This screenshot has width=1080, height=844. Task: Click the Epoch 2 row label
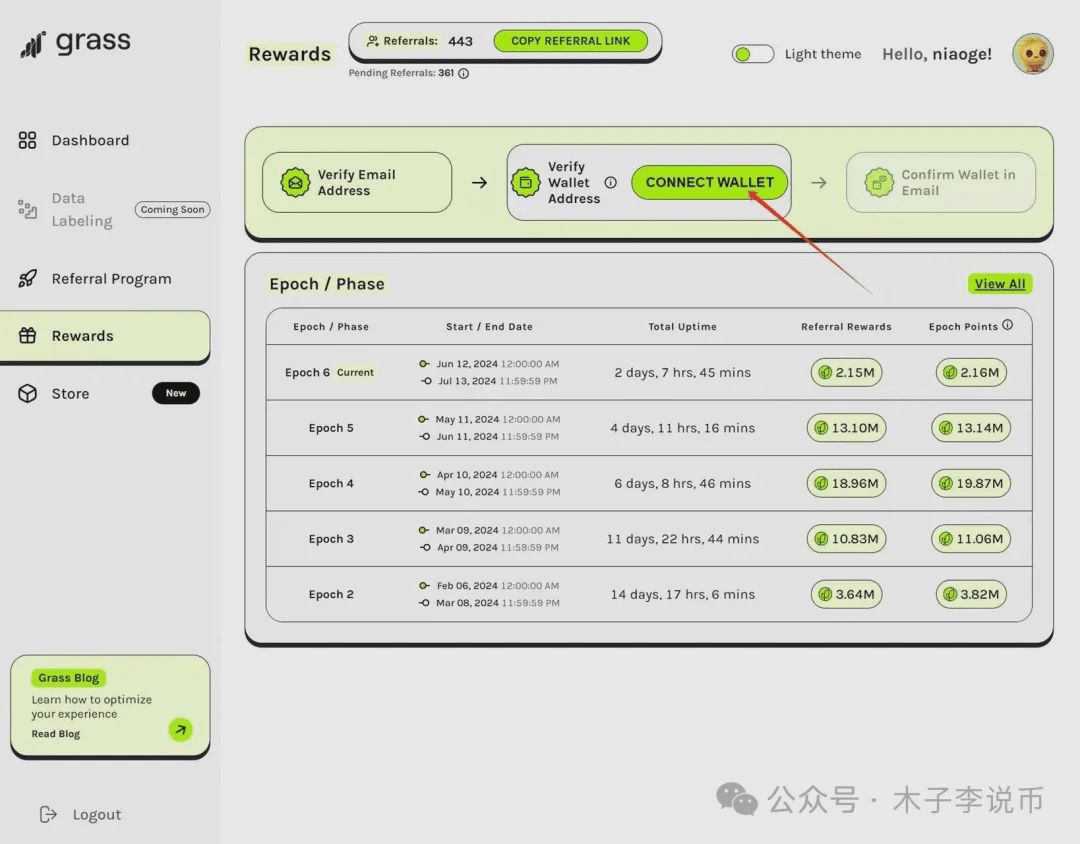(331, 595)
